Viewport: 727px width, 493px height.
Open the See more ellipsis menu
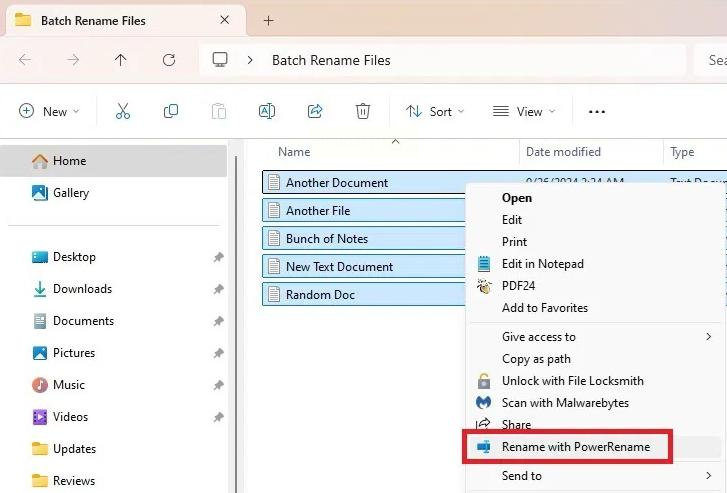click(596, 112)
